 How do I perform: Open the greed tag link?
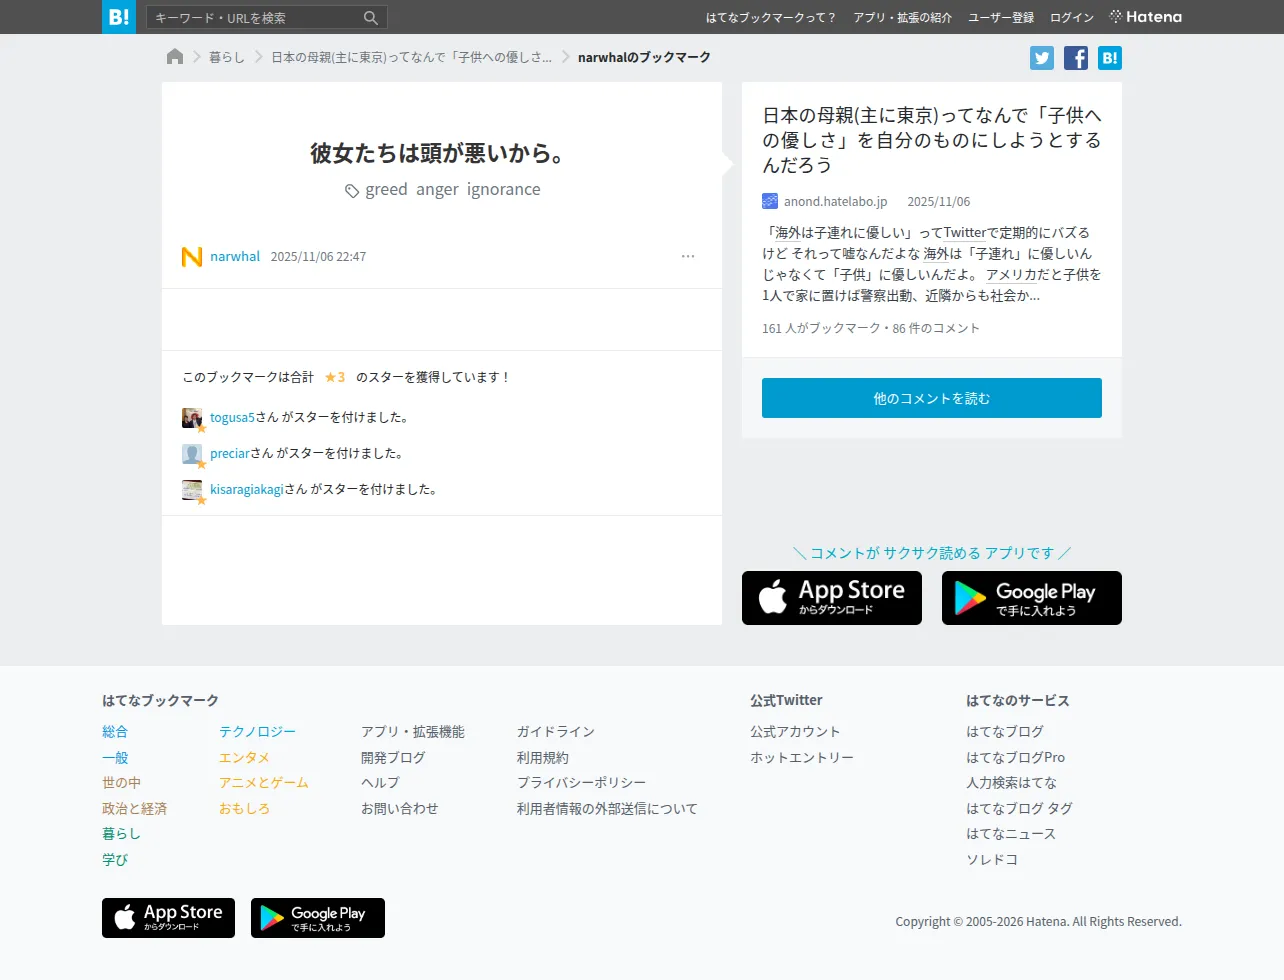point(386,190)
